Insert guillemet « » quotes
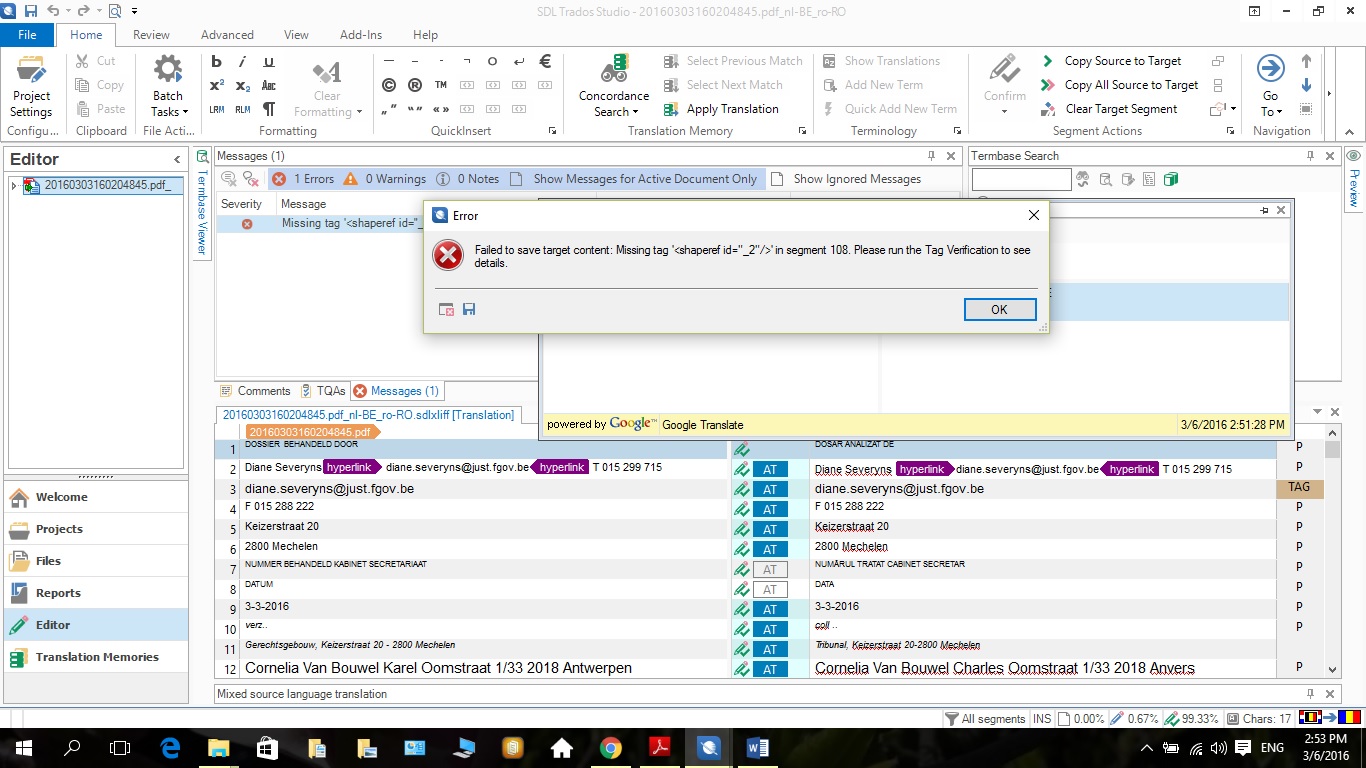 pyautogui.click(x=441, y=109)
